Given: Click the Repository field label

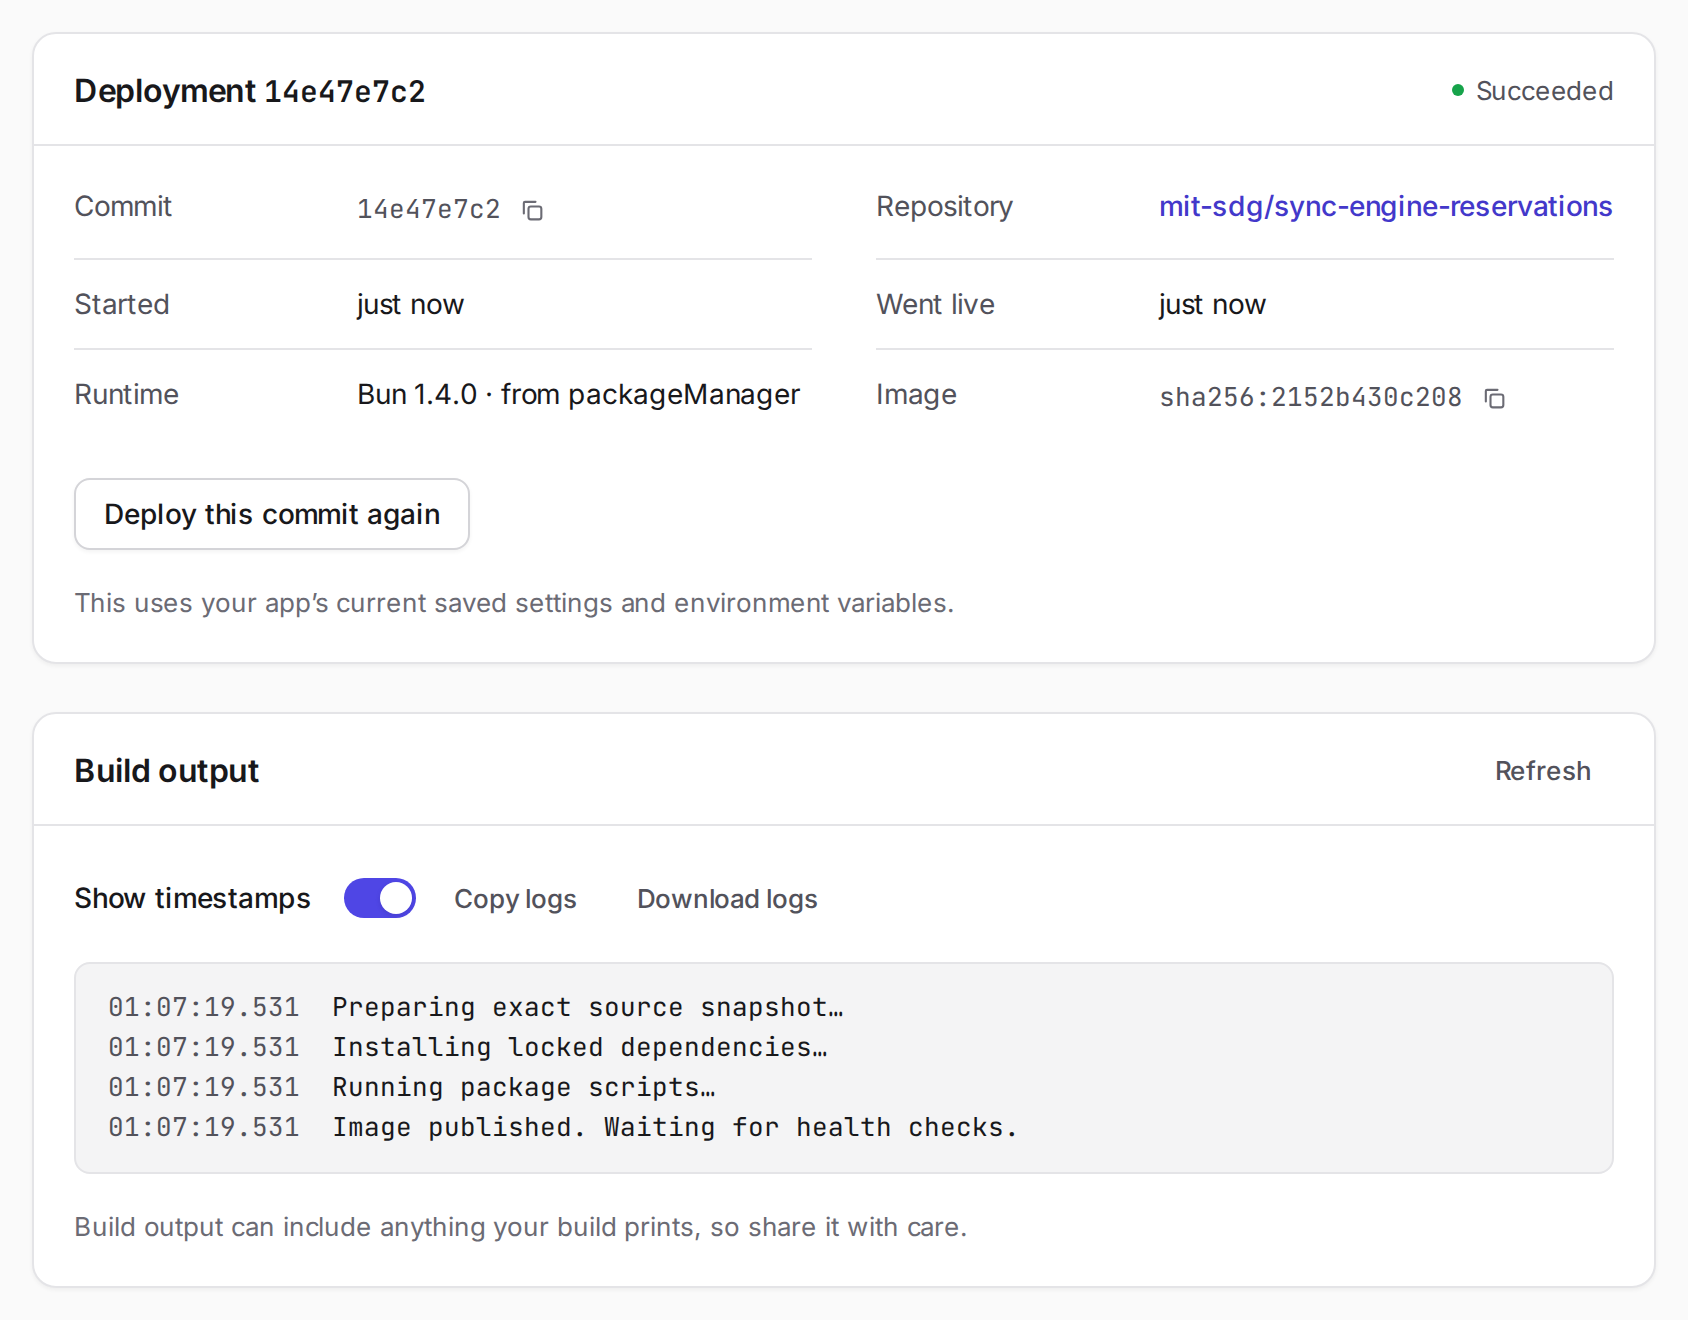Looking at the screenshot, I should pos(944,206).
